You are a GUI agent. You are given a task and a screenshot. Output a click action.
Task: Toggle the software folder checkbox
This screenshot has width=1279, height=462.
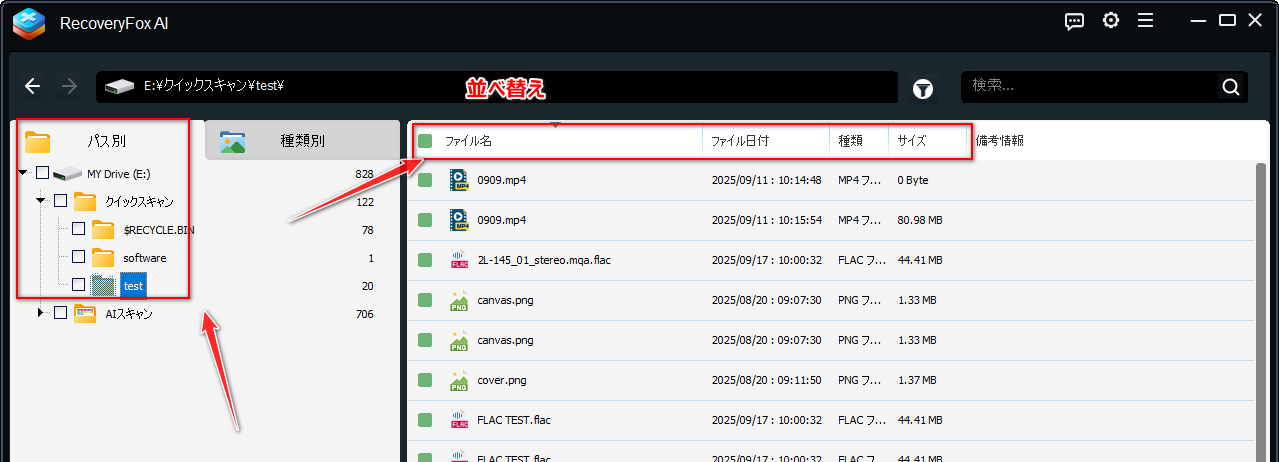[x=78, y=257]
